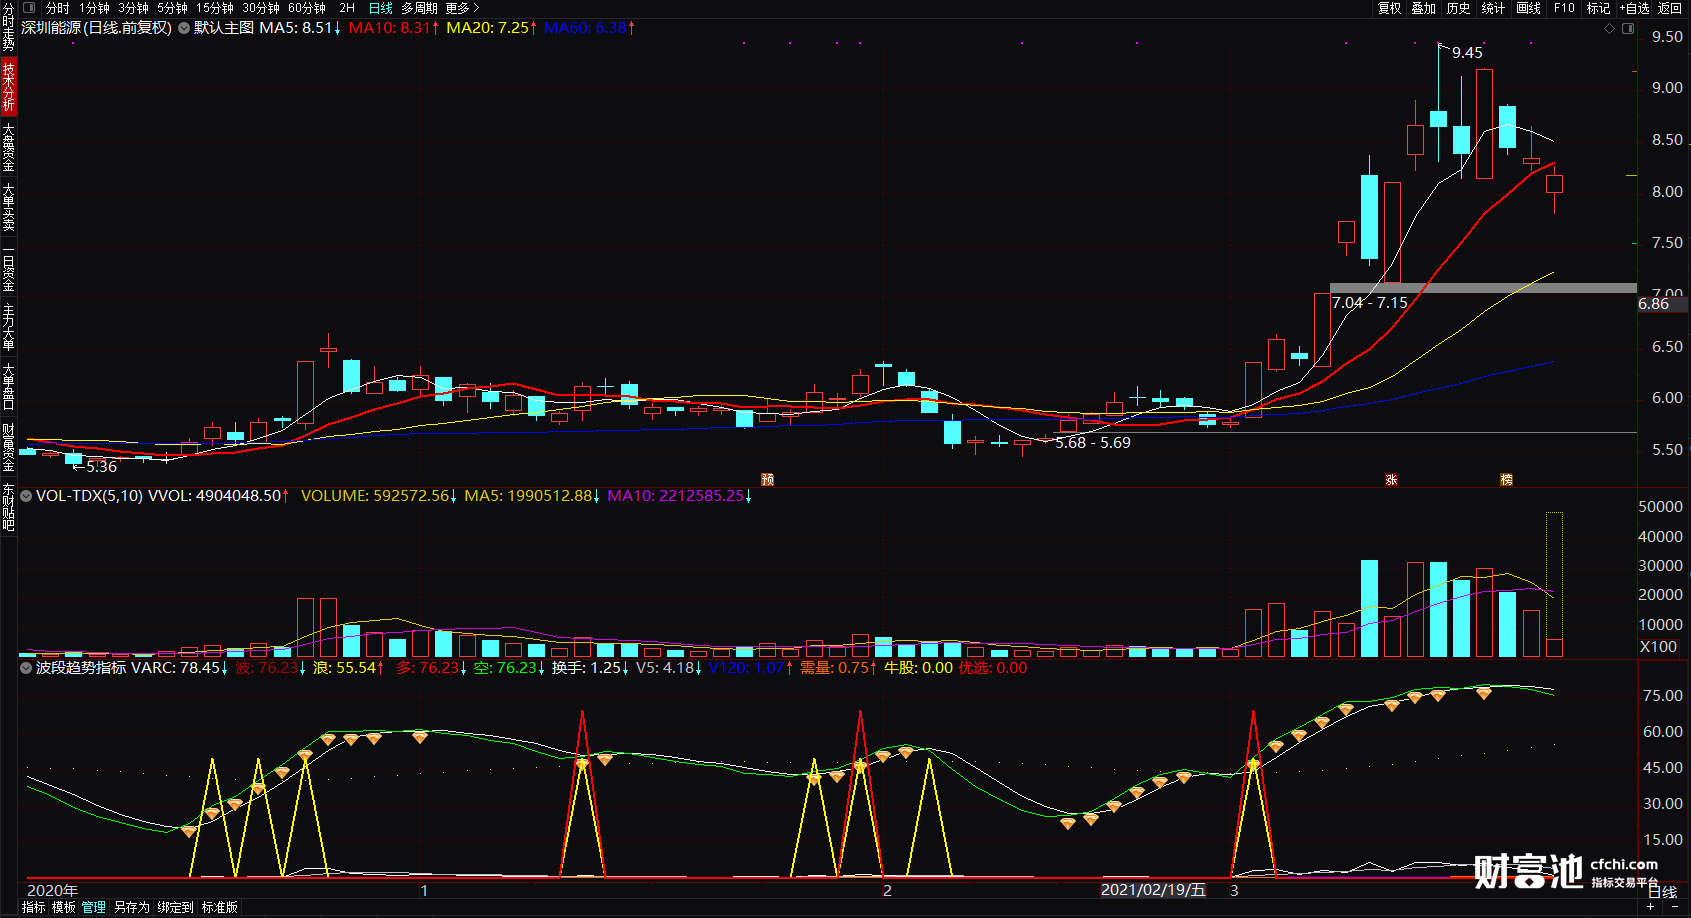Expand 更多 period options
Viewport: 1691px width, 918px height.
462,8
